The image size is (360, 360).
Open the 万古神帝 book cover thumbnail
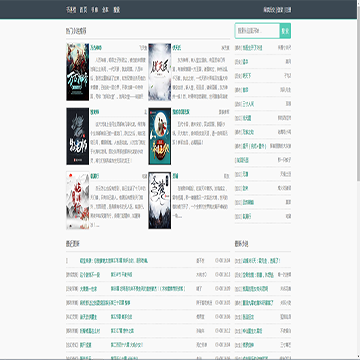pos(77,72)
